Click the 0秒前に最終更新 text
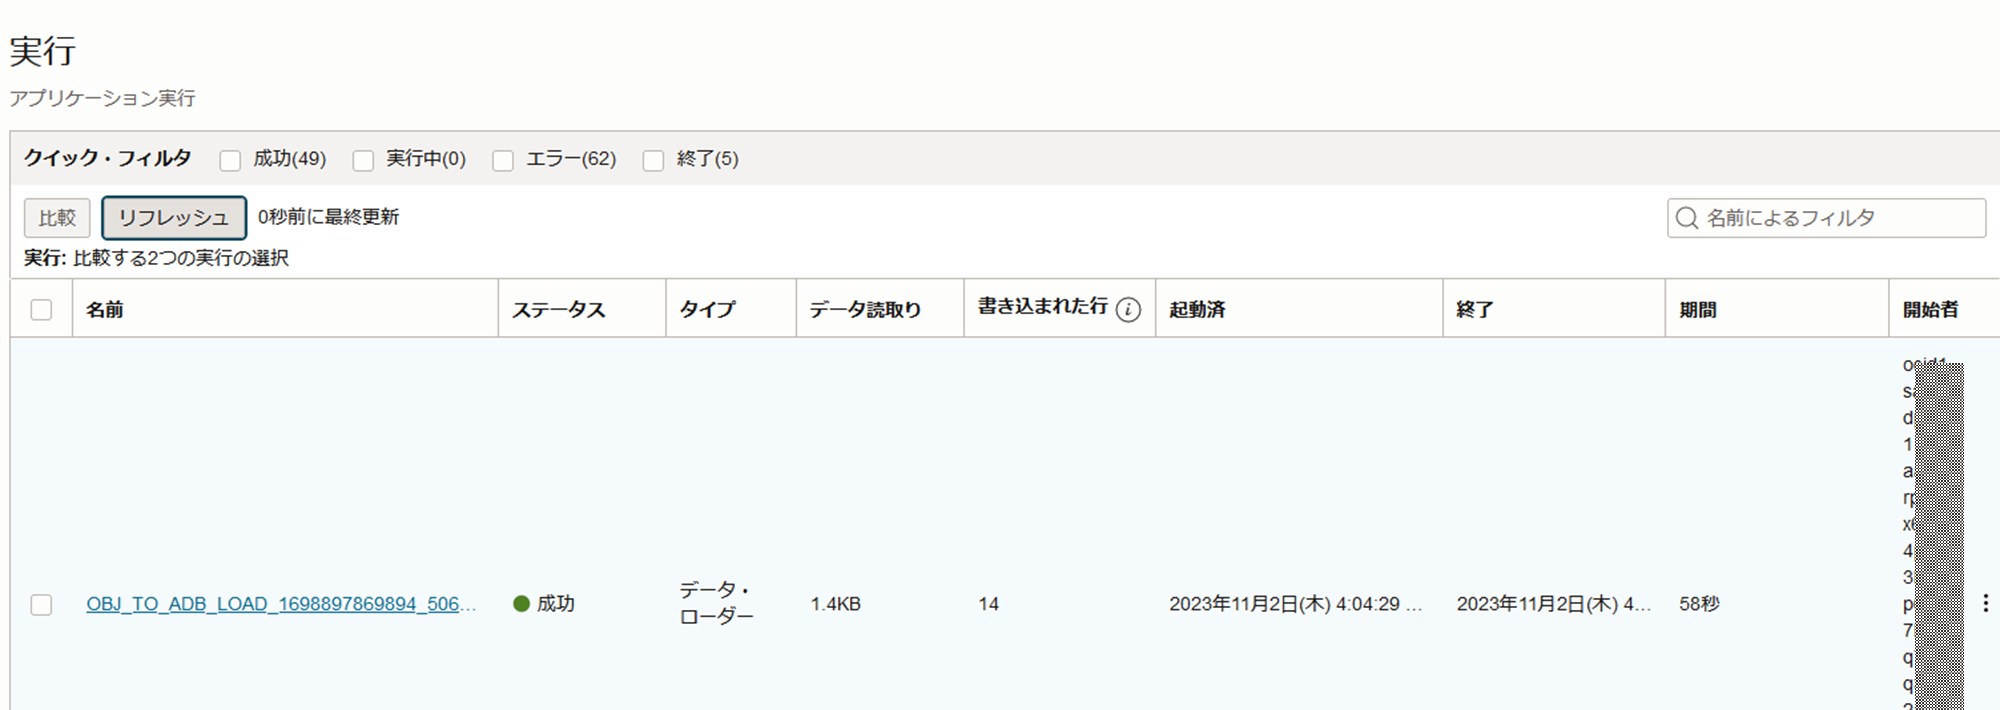2000x710 pixels. point(328,217)
